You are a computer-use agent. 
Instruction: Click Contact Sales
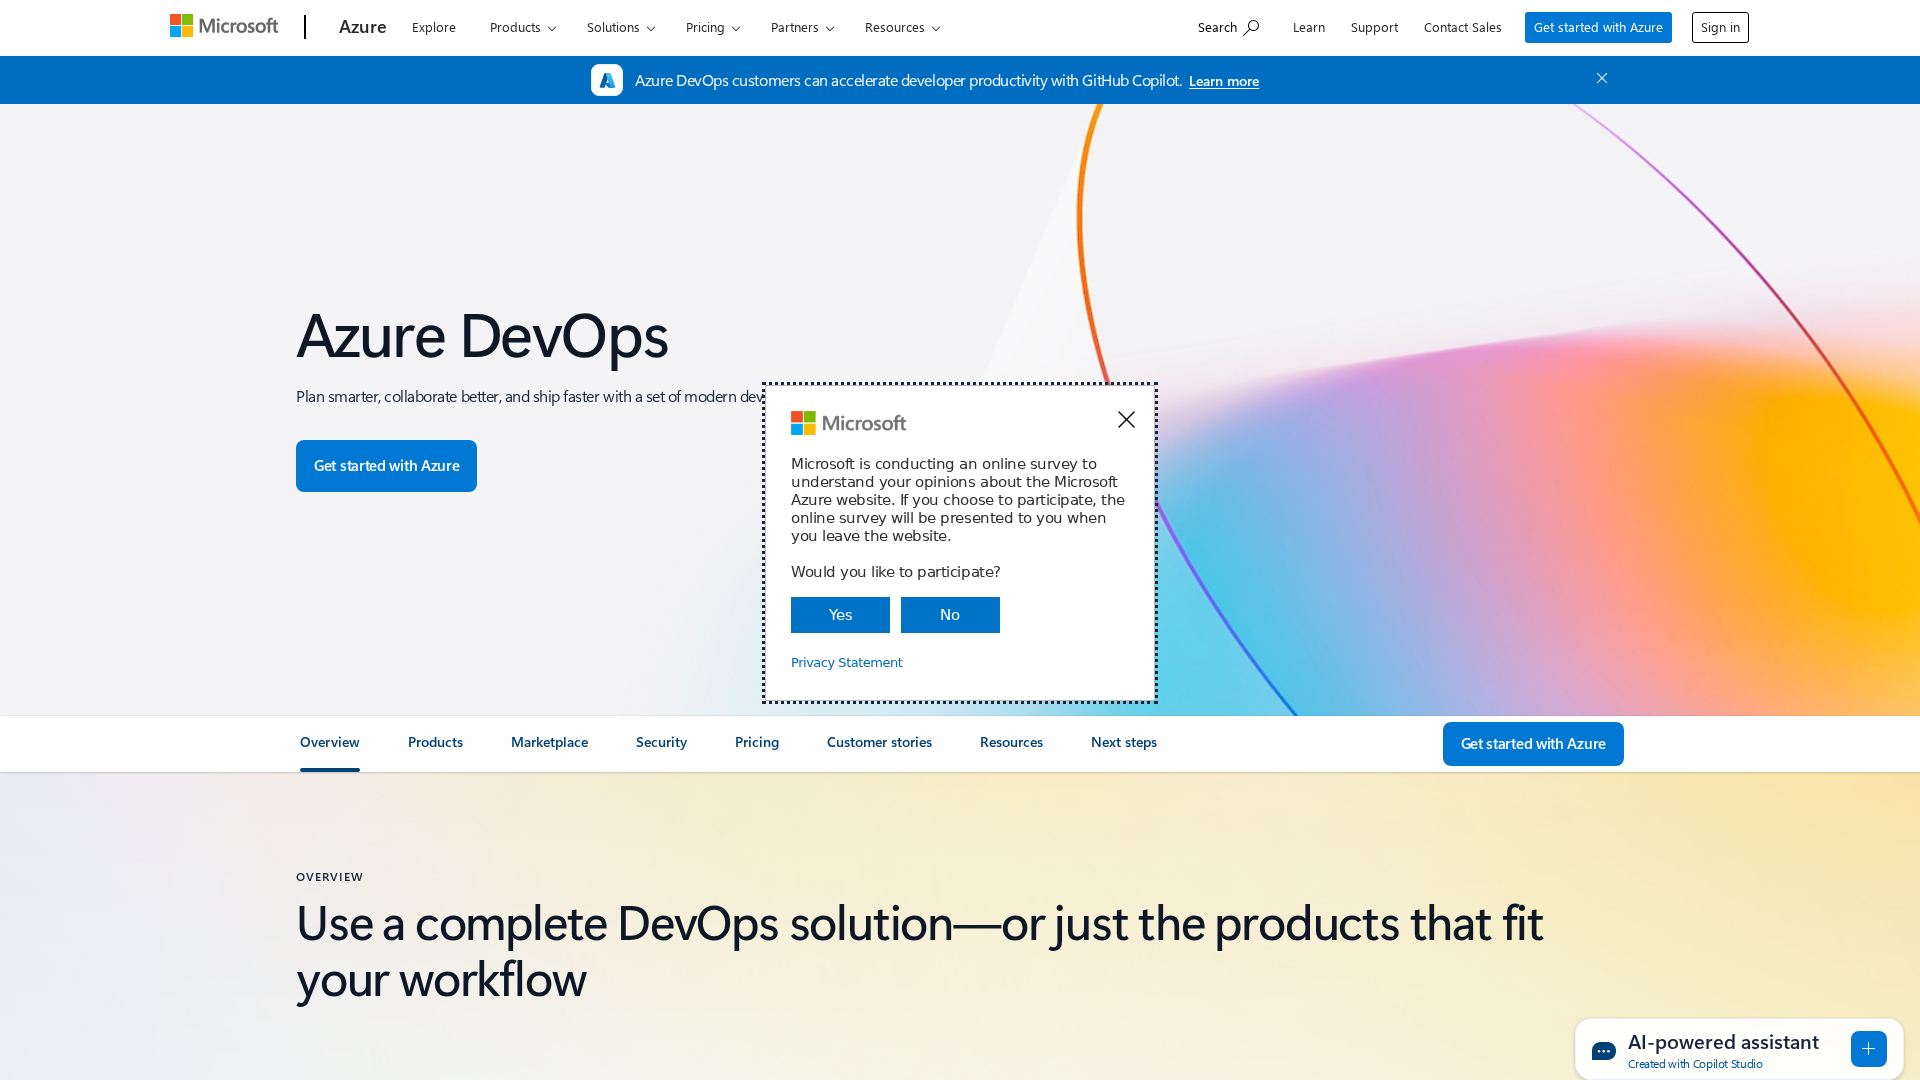click(x=1462, y=27)
